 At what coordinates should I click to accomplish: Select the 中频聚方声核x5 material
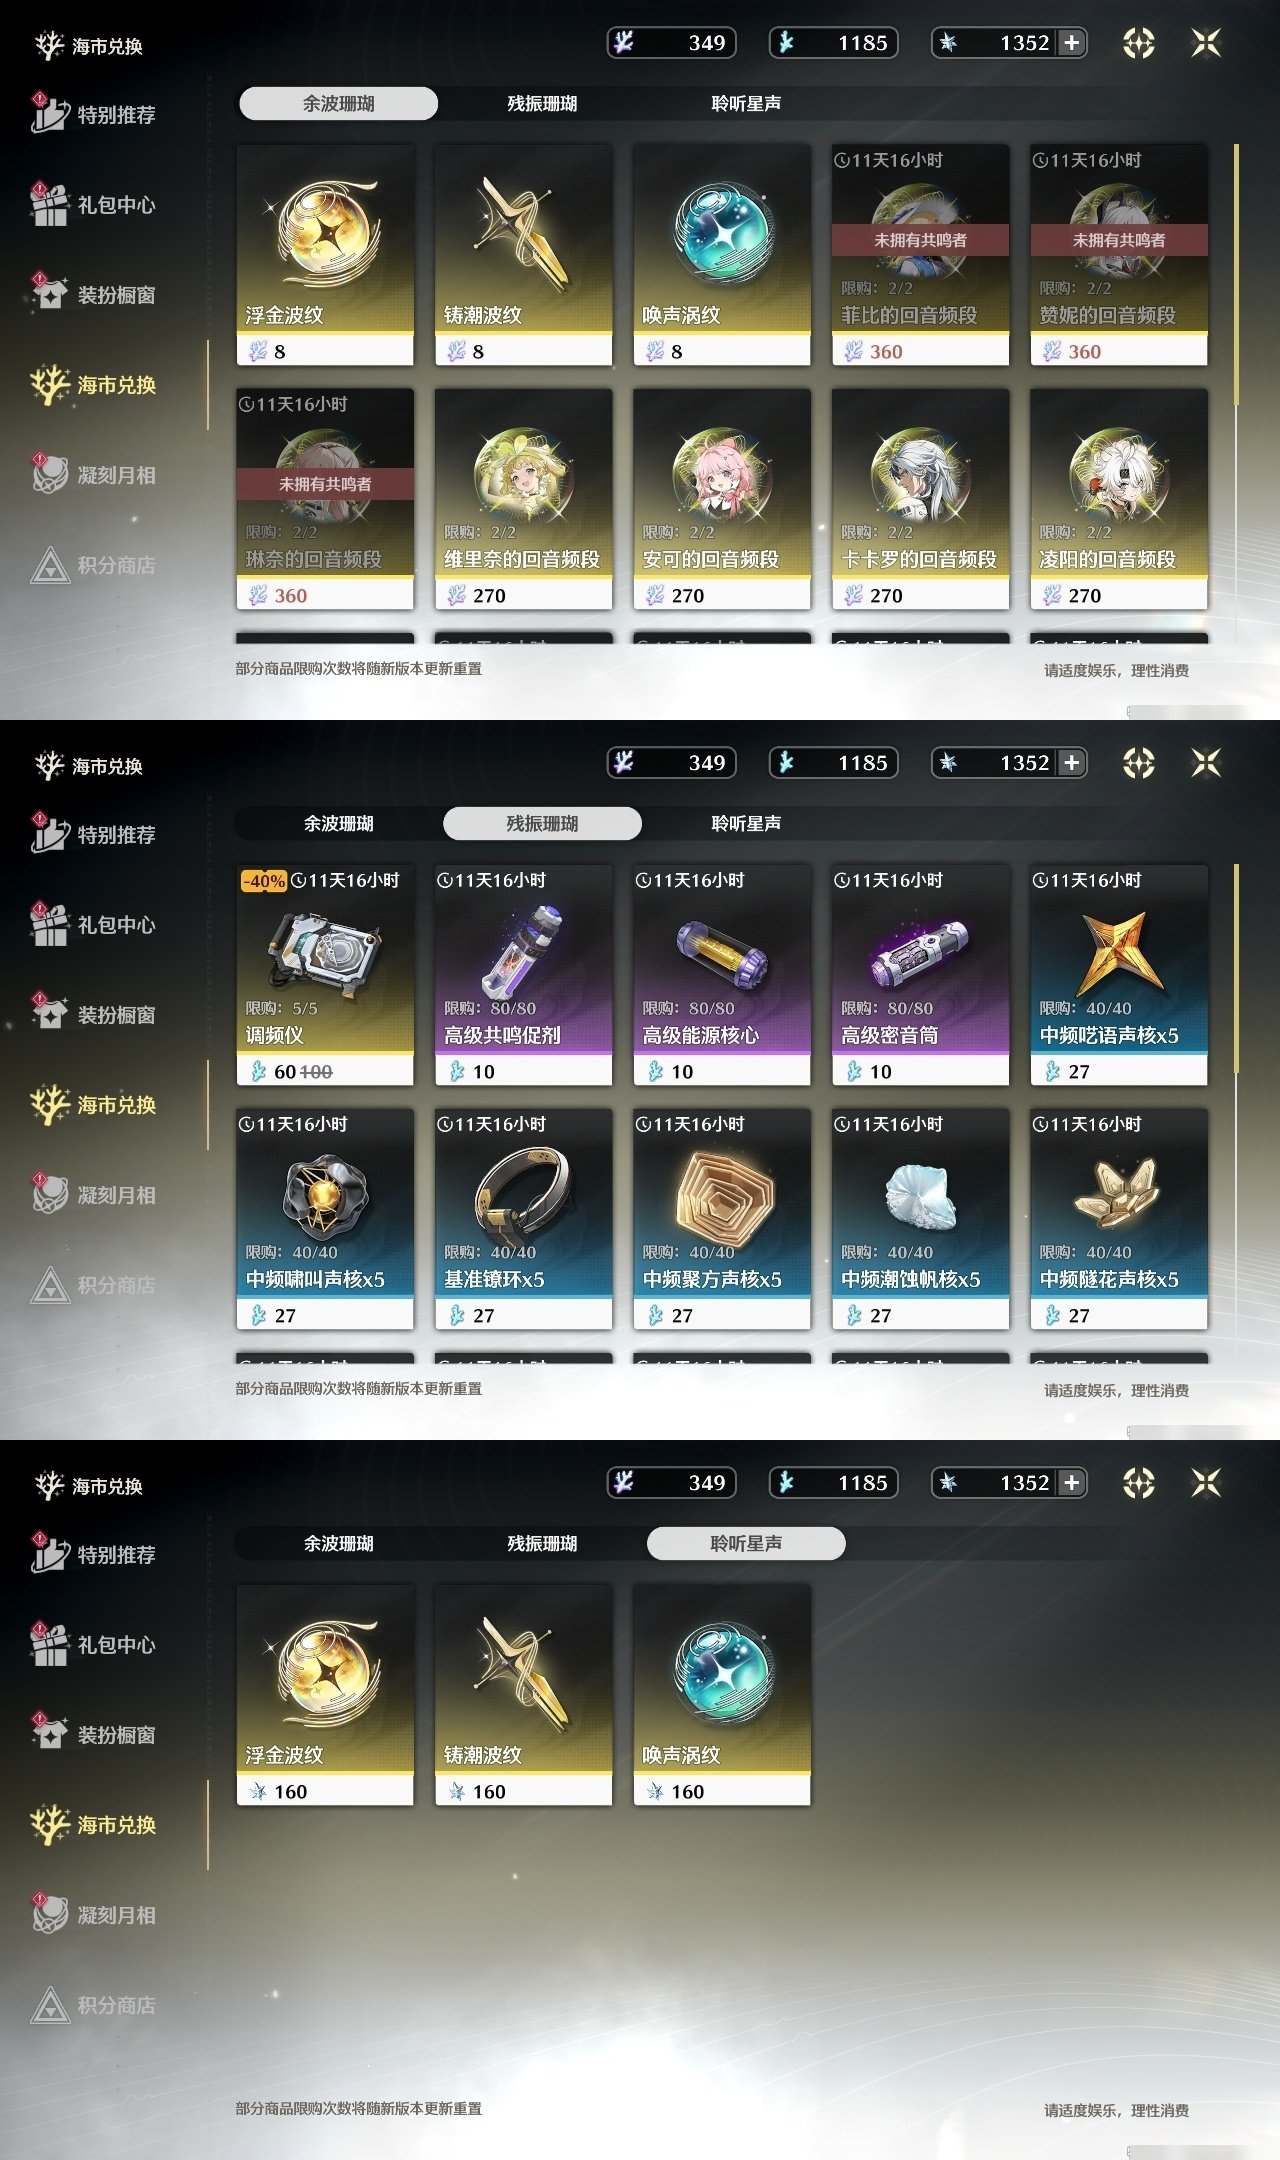722,1219
